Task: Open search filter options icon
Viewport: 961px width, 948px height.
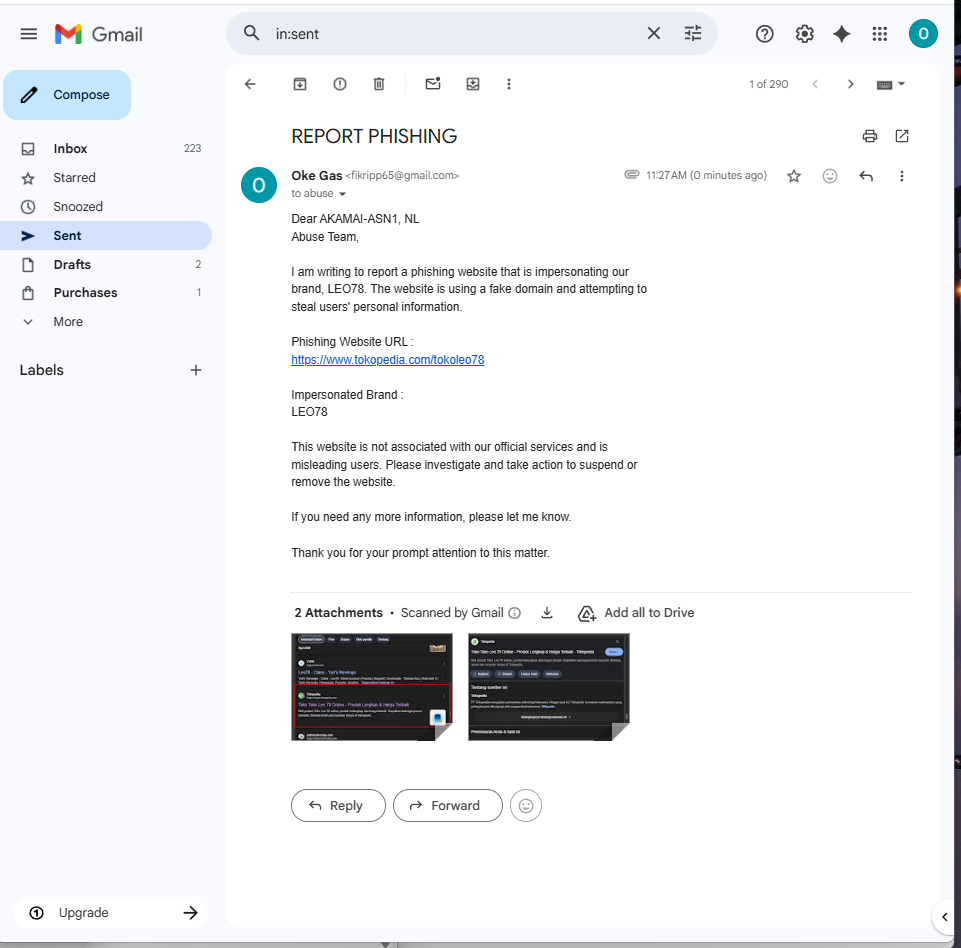Action: click(x=693, y=33)
